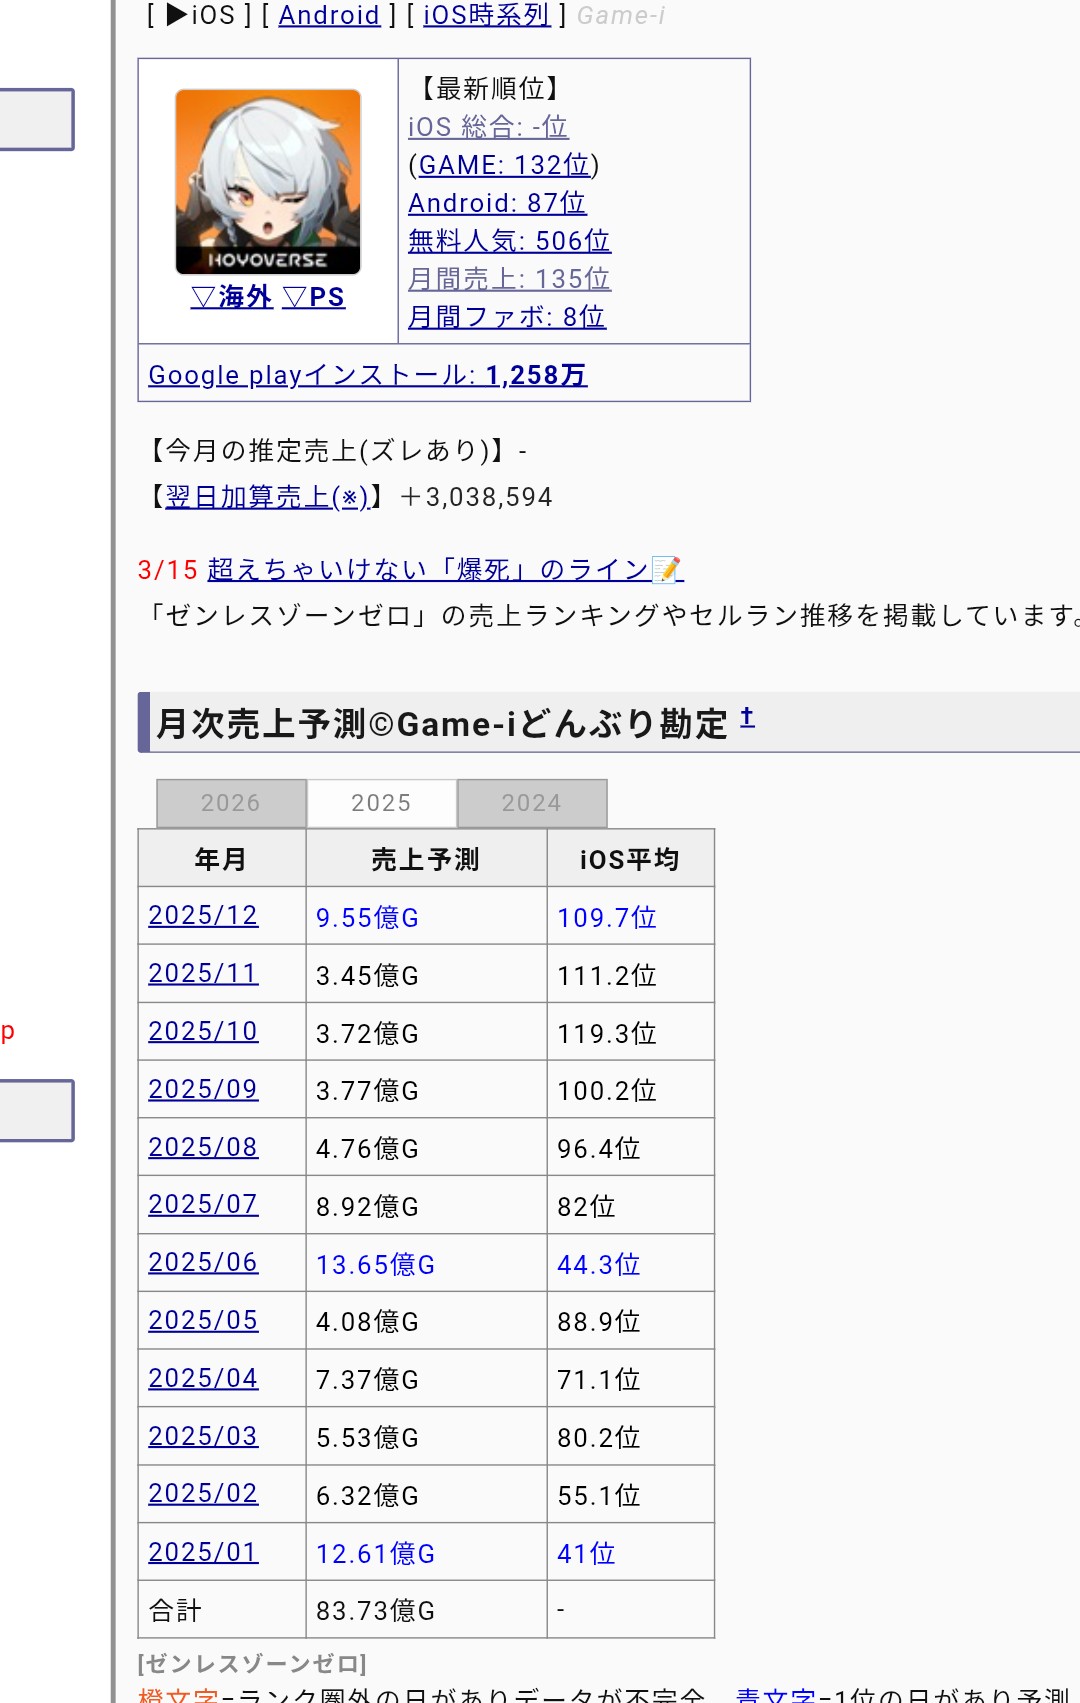The height and width of the screenshot is (1703, 1080).
Task: Open the Android ranking link at top
Action: click(x=329, y=16)
